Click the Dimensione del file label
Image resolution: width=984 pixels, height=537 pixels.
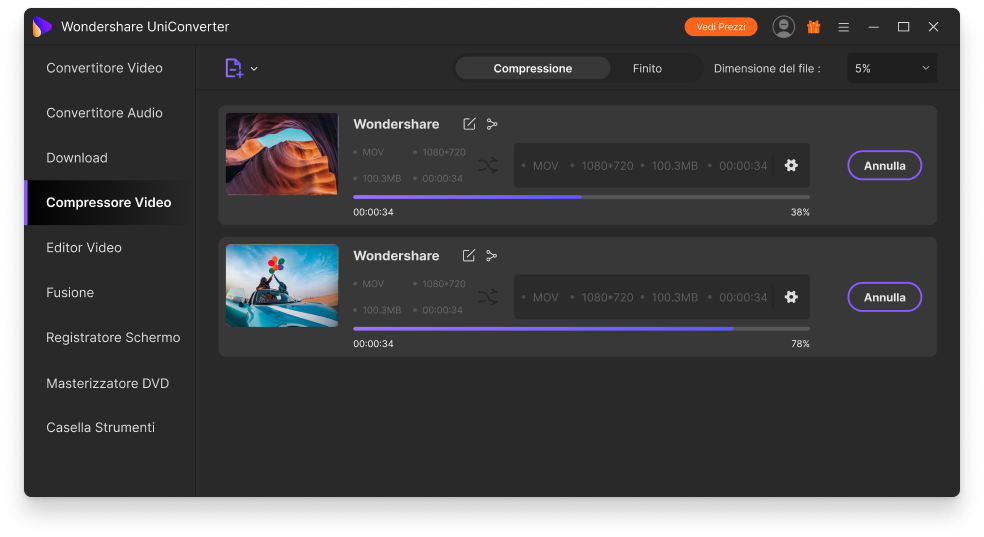[767, 68]
